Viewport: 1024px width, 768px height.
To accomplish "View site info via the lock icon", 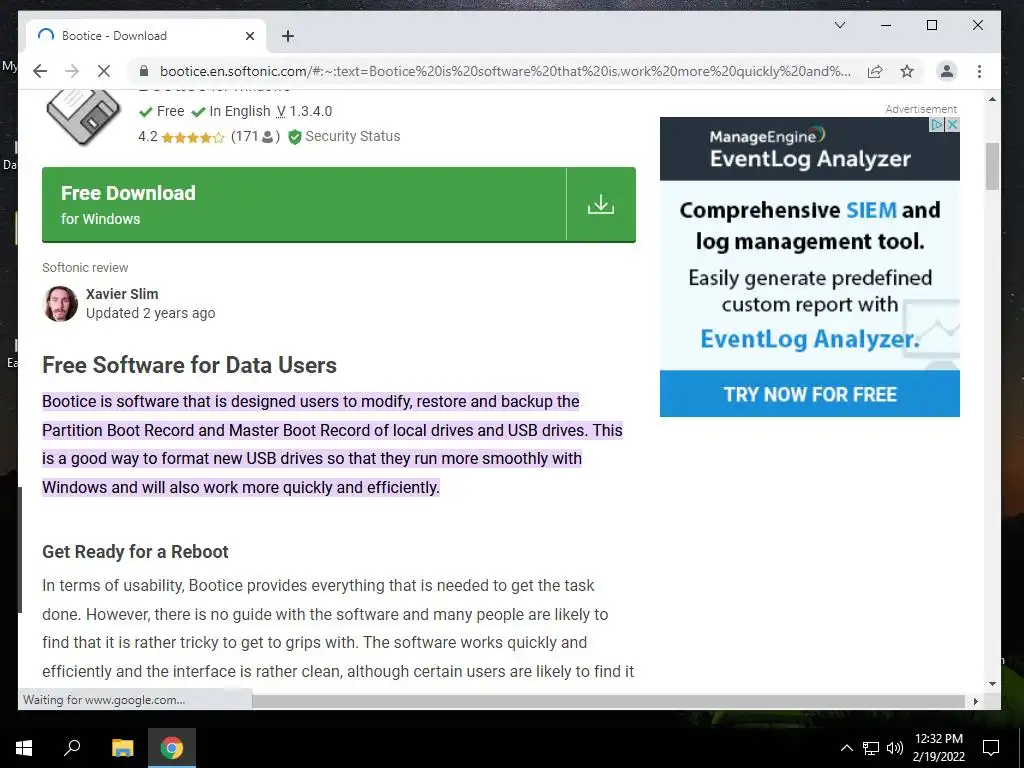I will (144, 71).
